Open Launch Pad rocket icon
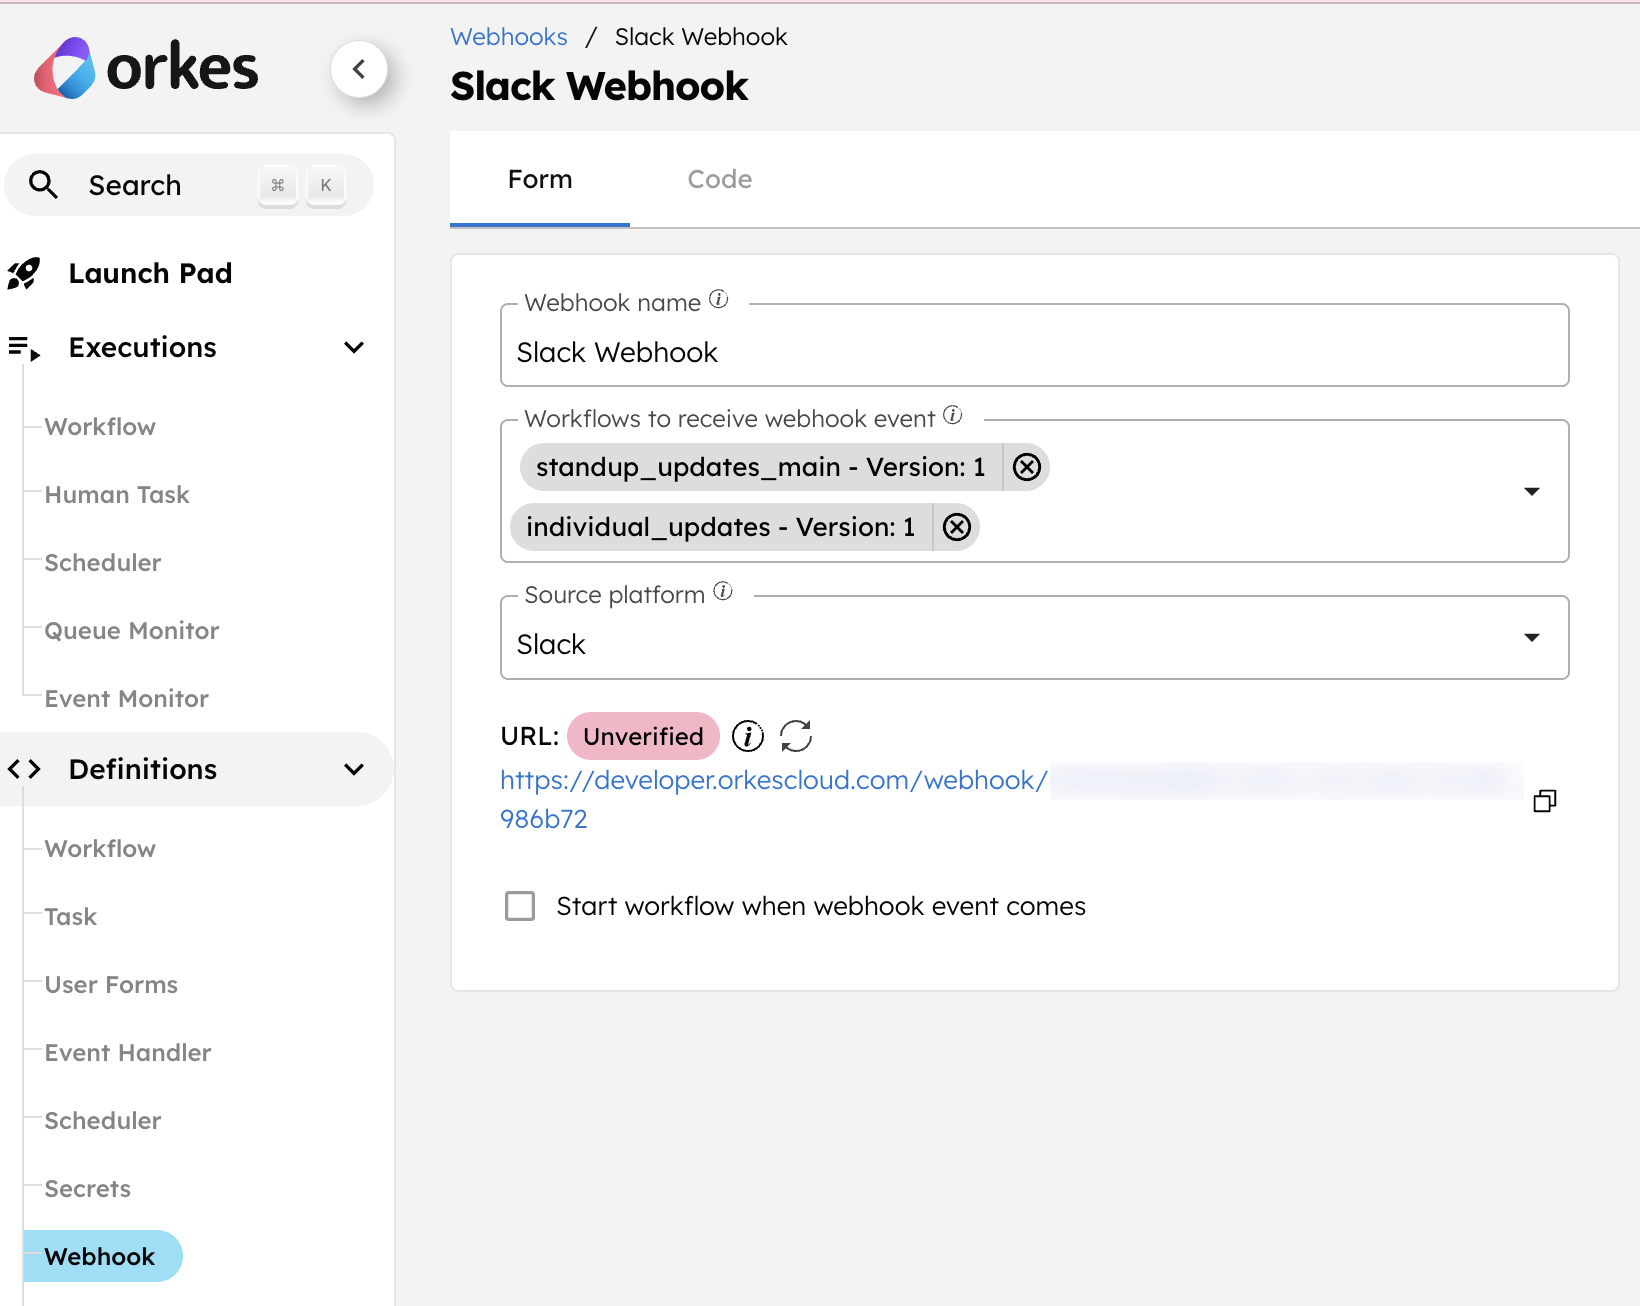This screenshot has height=1306, width=1640. [x=24, y=273]
